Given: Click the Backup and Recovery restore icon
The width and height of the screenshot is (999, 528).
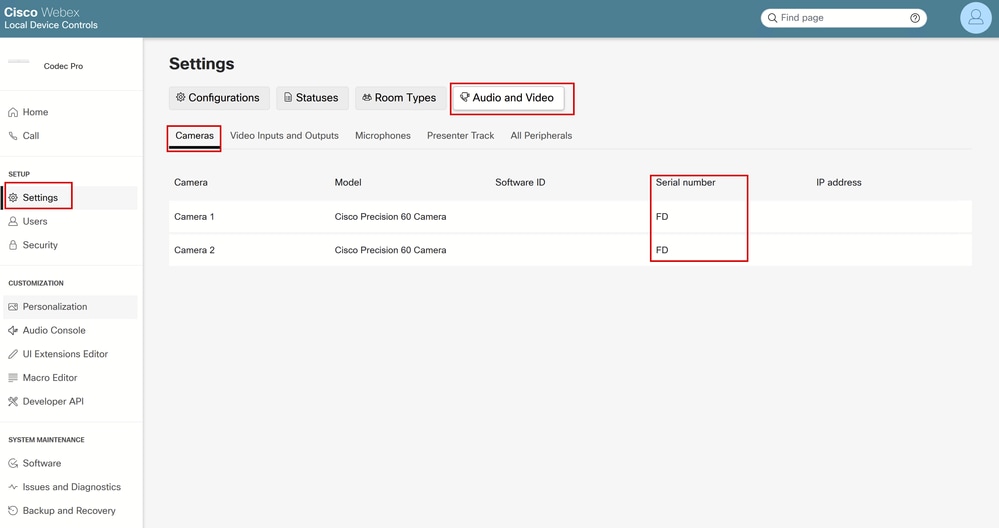Looking at the screenshot, I should (x=13, y=510).
